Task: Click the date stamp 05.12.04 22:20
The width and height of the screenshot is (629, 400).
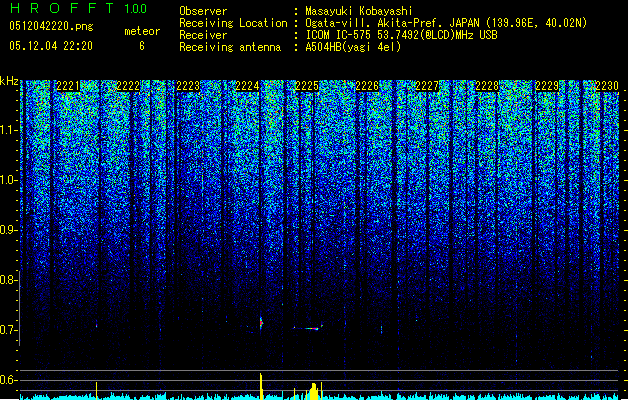Action: [x=51, y=46]
